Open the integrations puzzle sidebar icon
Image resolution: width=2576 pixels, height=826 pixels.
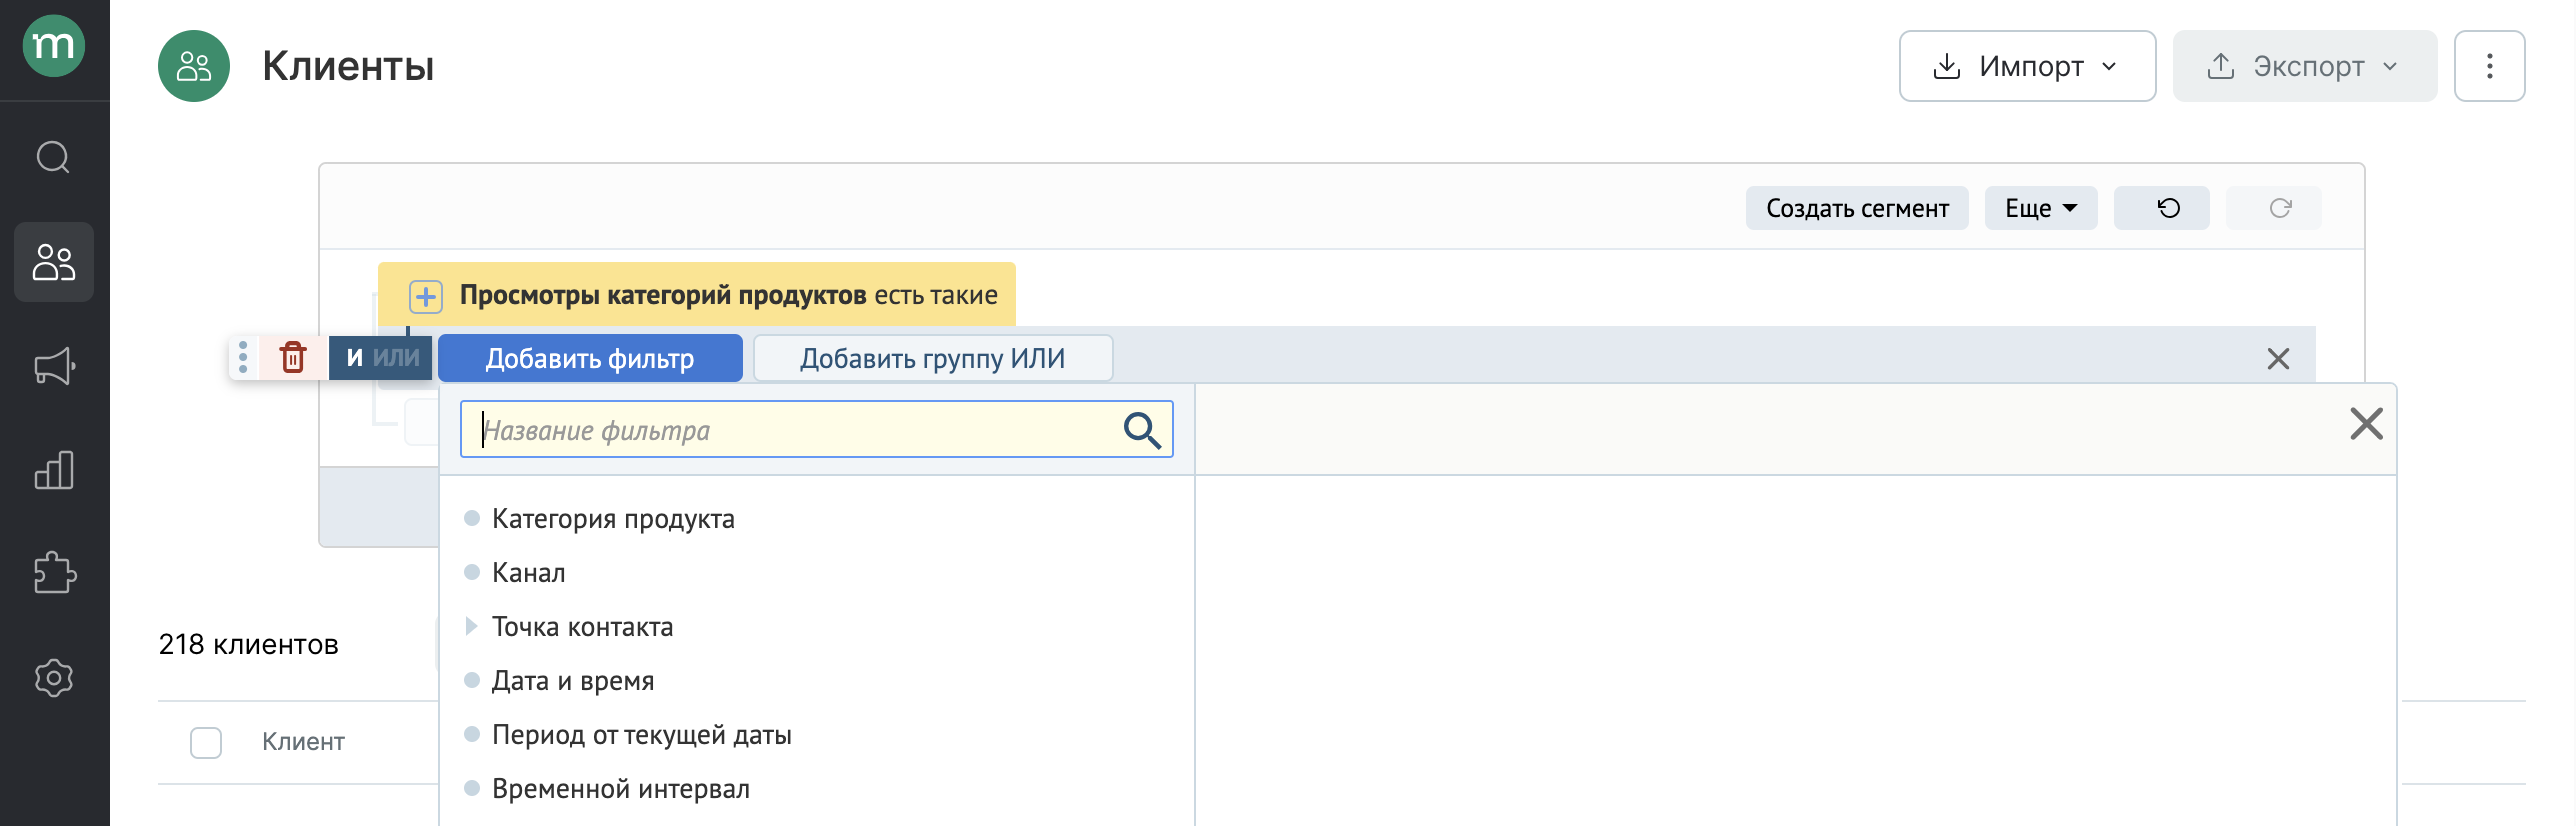point(54,574)
